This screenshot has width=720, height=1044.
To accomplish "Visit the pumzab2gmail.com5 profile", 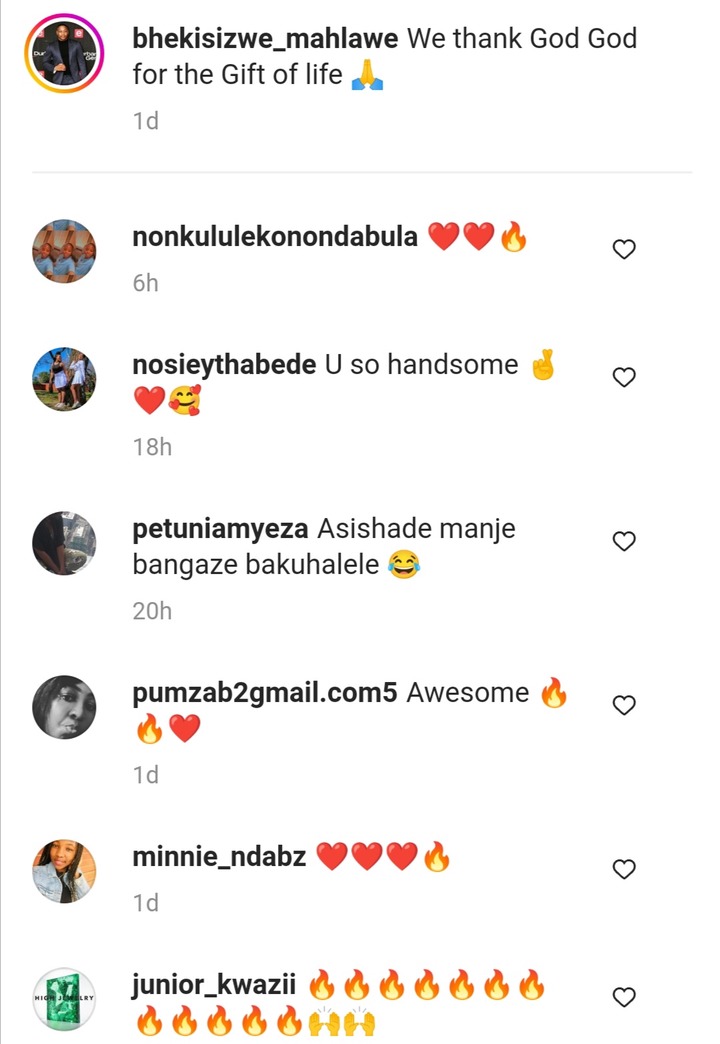I will point(264,693).
